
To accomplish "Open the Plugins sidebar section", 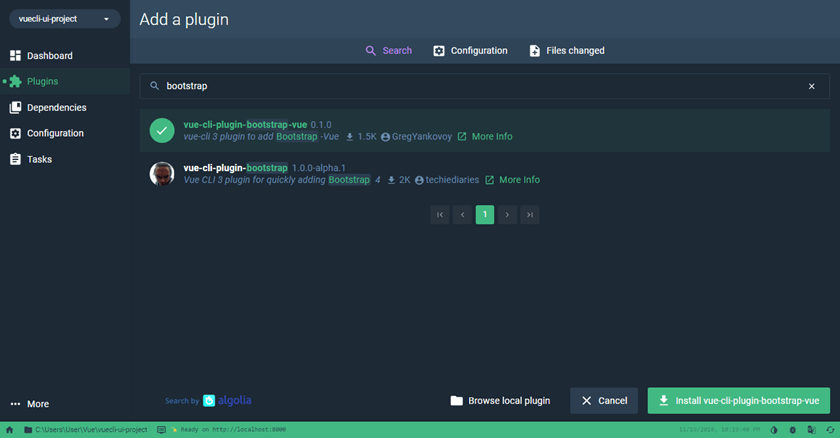I will [x=65, y=81].
